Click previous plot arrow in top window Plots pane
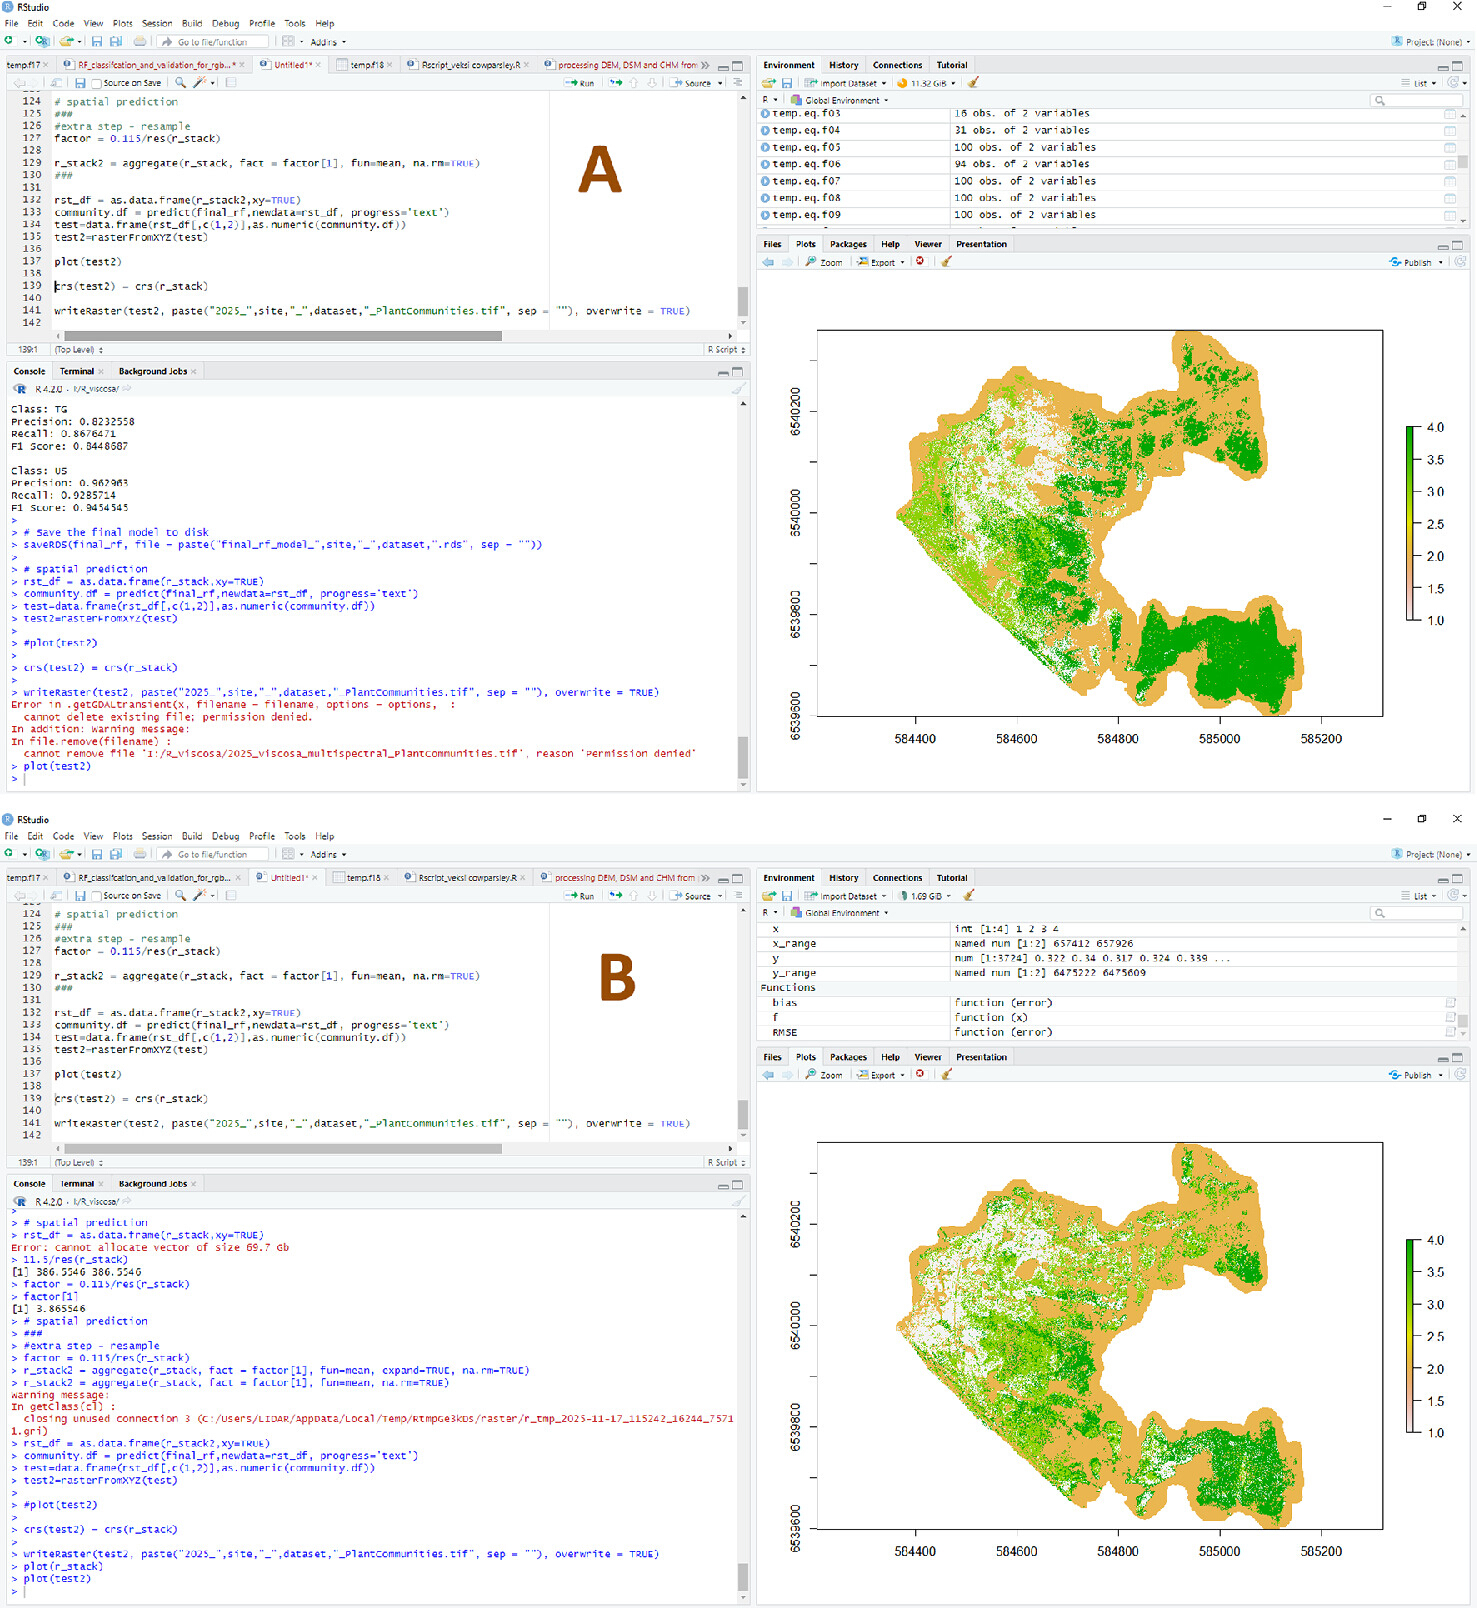1477x1608 pixels. (768, 262)
